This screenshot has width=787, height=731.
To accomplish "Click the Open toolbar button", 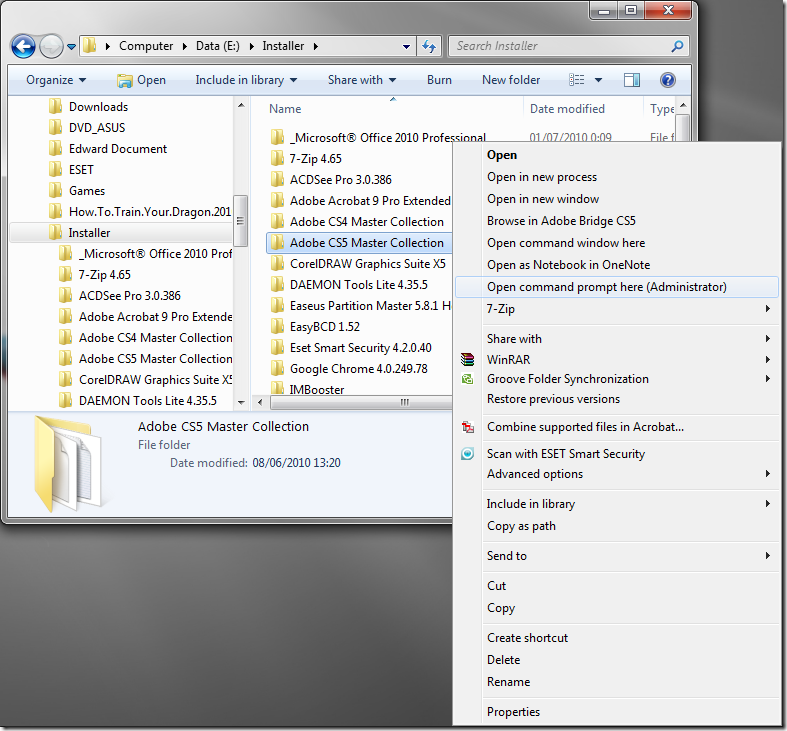I will pos(142,80).
